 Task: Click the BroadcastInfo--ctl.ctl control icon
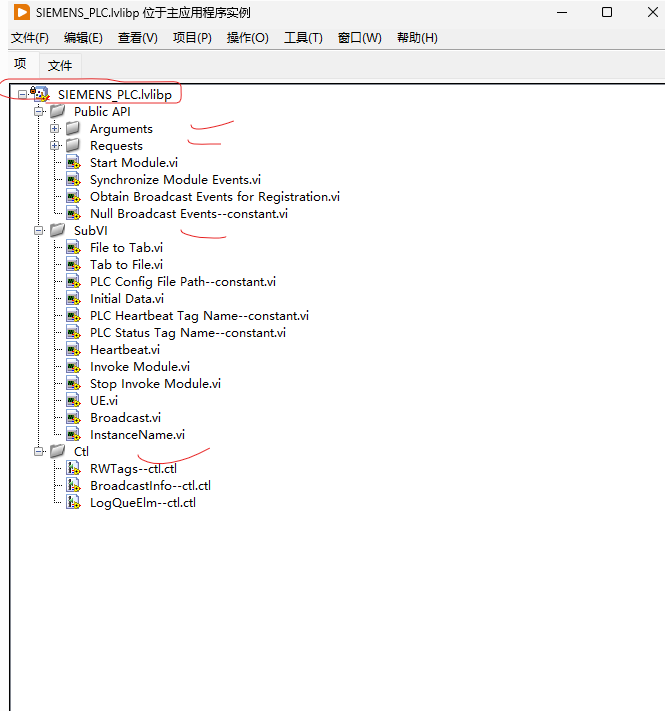pyautogui.click(x=72, y=486)
